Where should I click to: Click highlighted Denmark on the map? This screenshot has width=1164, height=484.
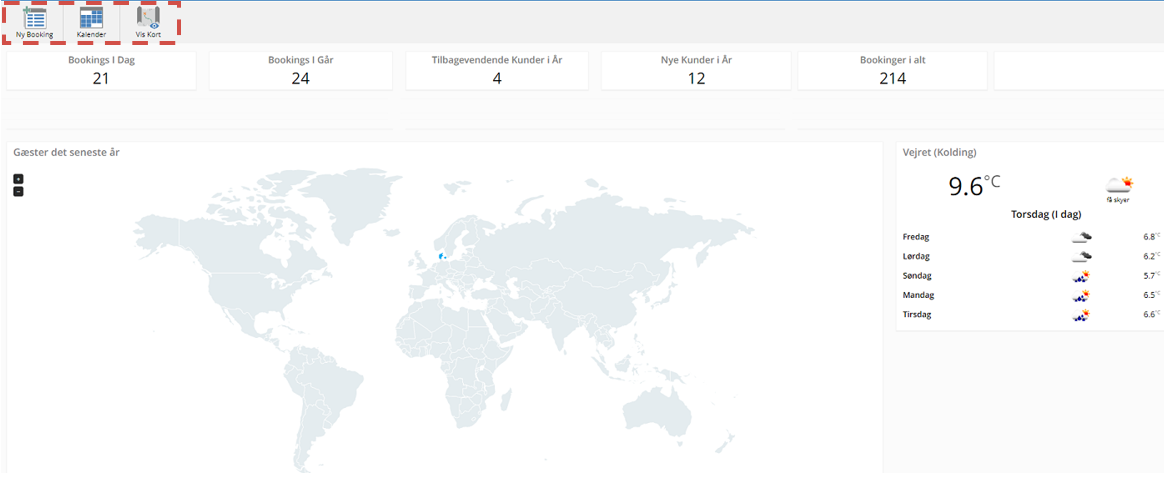click(441, 256)
